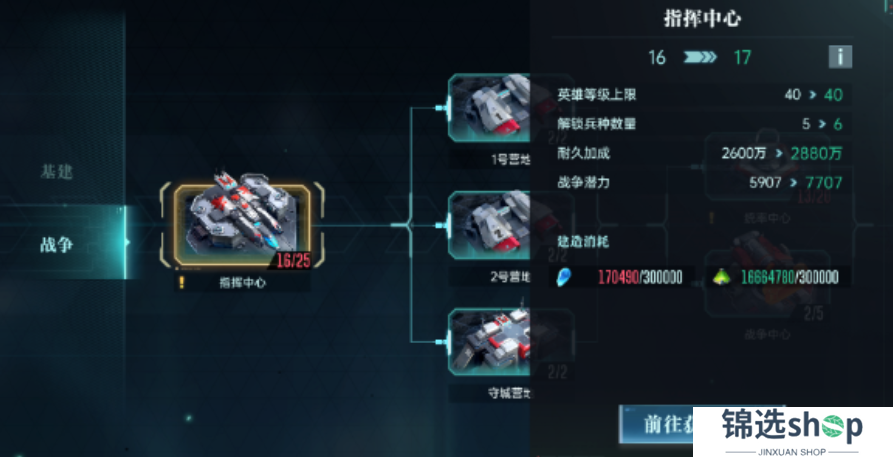Viewport: 893px width, 457px height.
Task: Select the 2号营地 building icon
Action: pos(489,225)
